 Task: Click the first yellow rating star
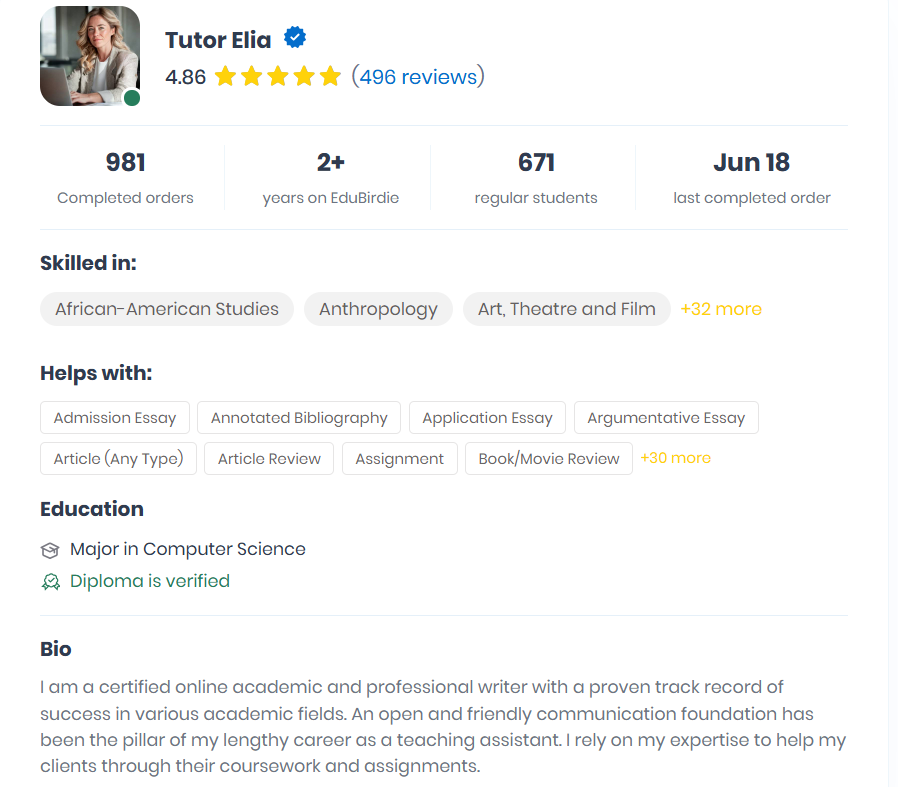[x=226, y=76]
